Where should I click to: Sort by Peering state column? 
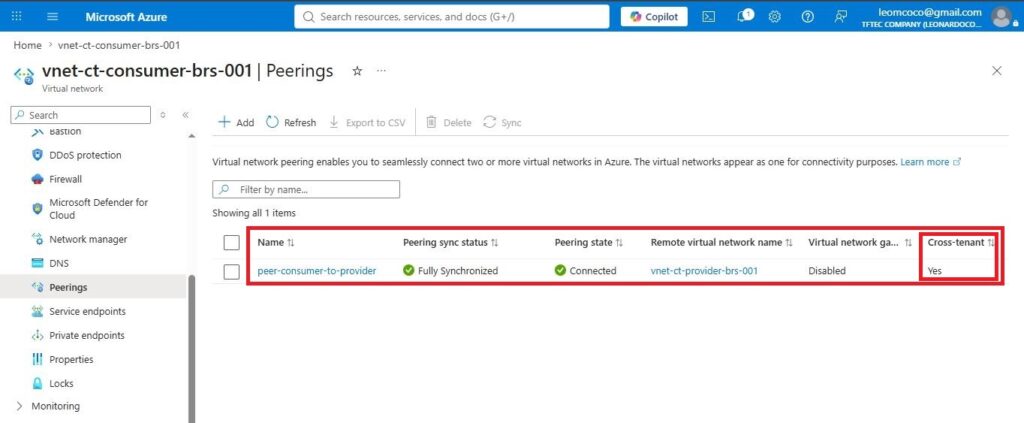(x=588, y=242)
